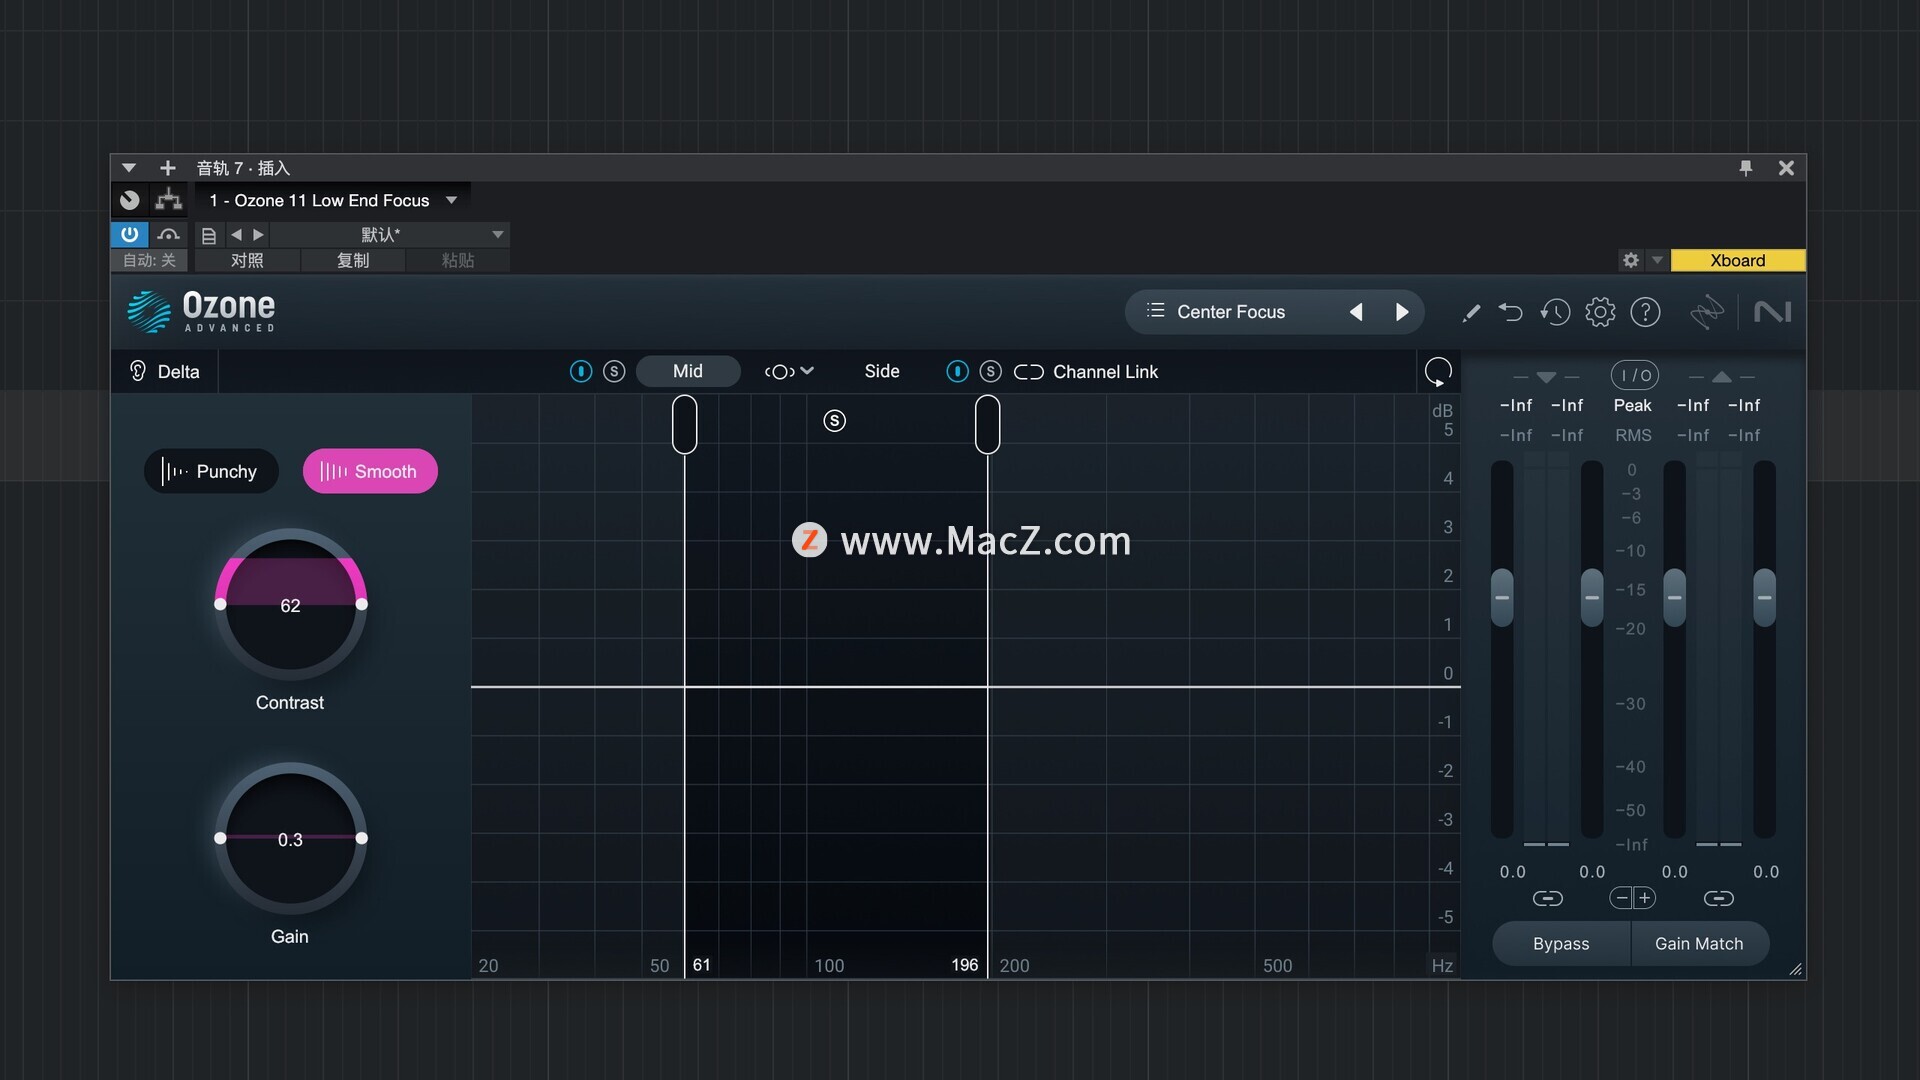Click the Ozone Advanced logo
Viewport: 1920px width, 1080px height.
[x=201, y=311]
